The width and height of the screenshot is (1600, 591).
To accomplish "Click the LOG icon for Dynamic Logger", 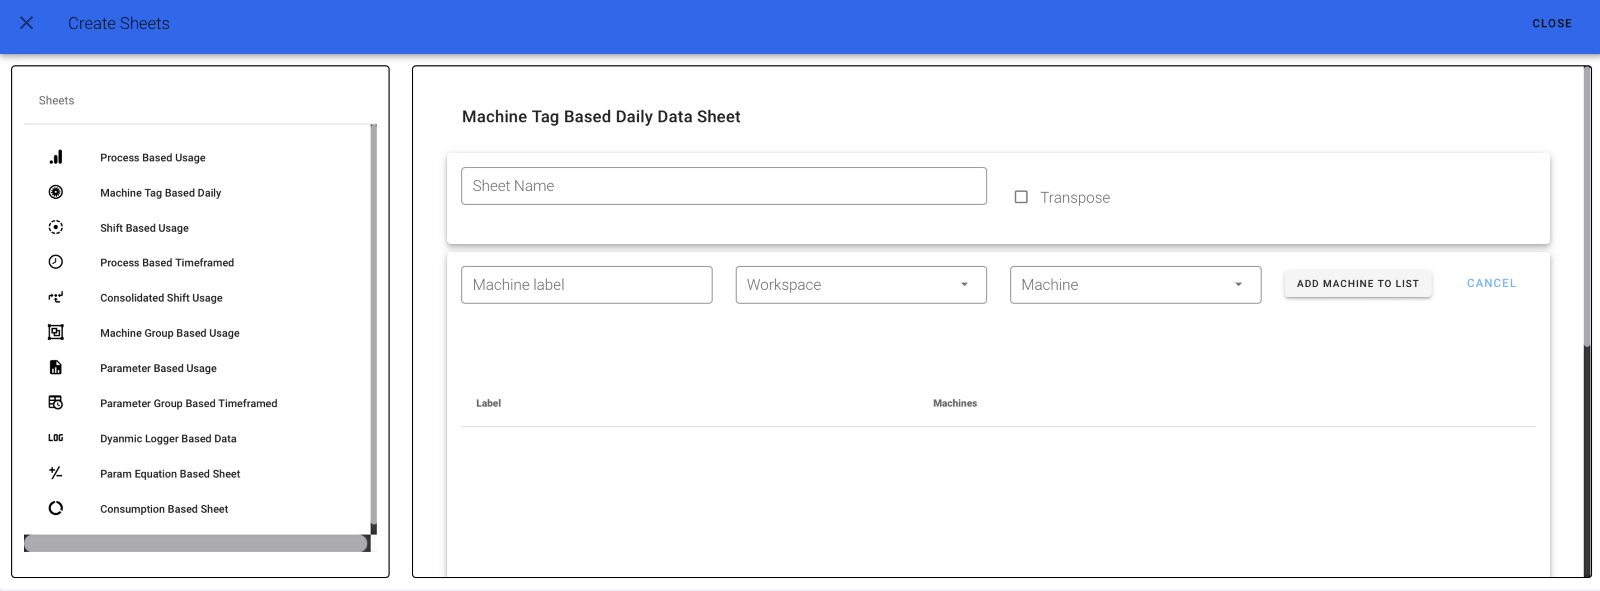I will click(x=56, y=438).
